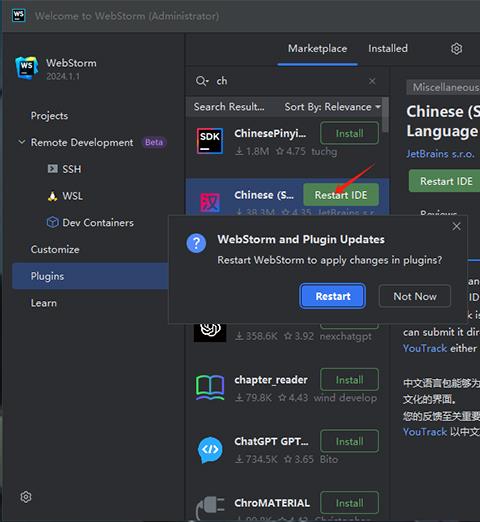The height and width of the screenshot is (522, 480).
Task: Click the ChatGPT GPT Bito plugin icon
Action: tap(210, 450)
